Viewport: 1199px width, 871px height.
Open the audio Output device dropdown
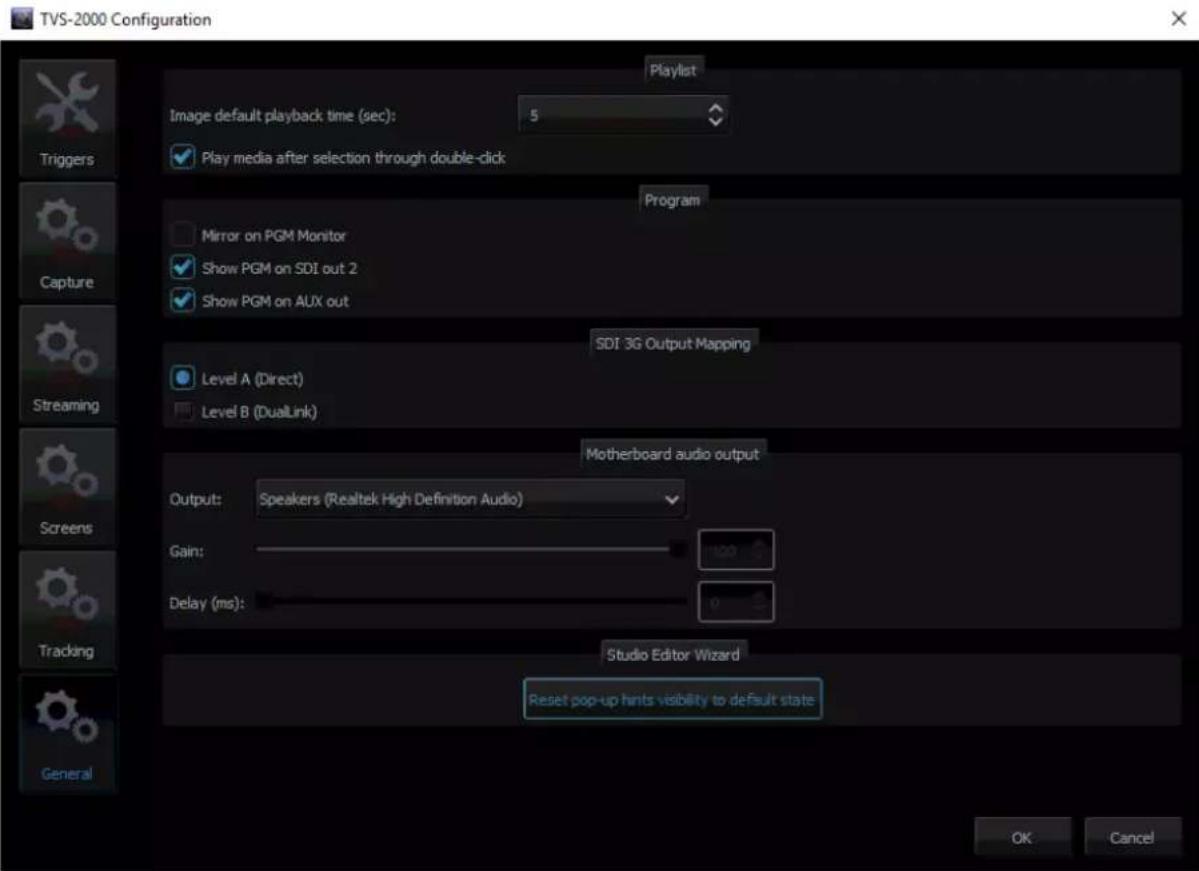click(470, 499)
